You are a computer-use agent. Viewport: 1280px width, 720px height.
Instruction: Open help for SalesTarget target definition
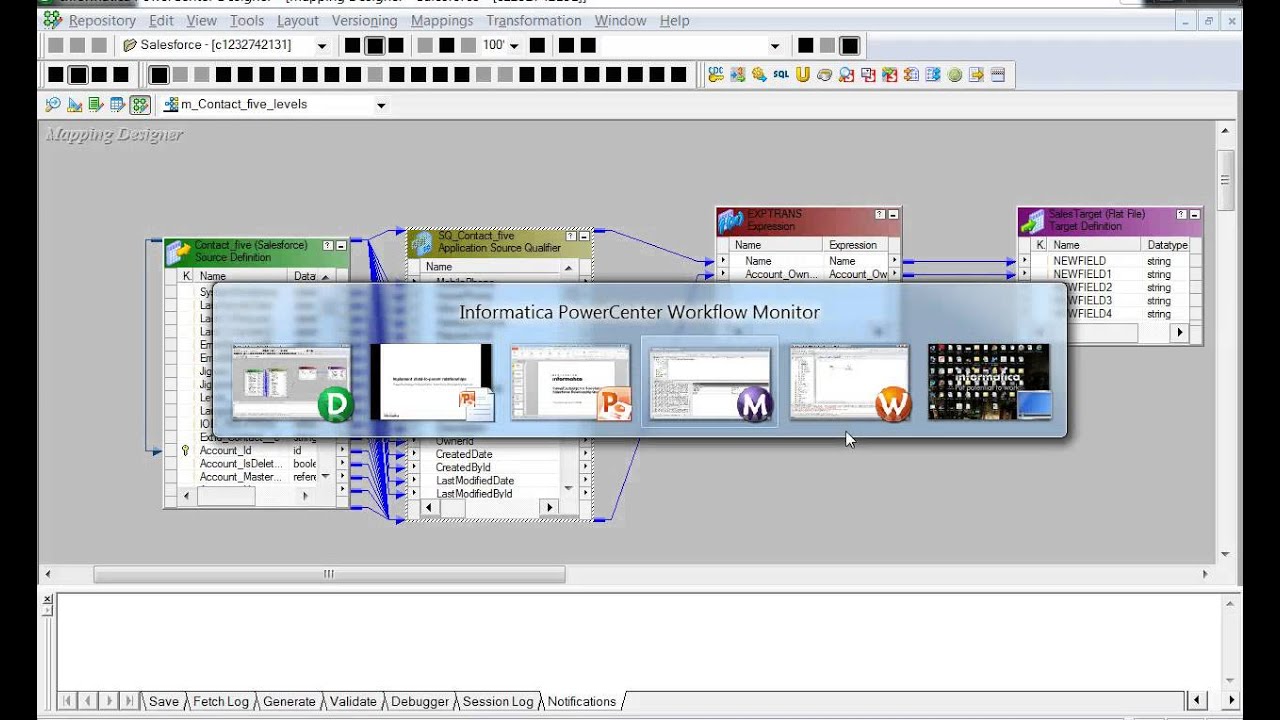point(1181,214)
